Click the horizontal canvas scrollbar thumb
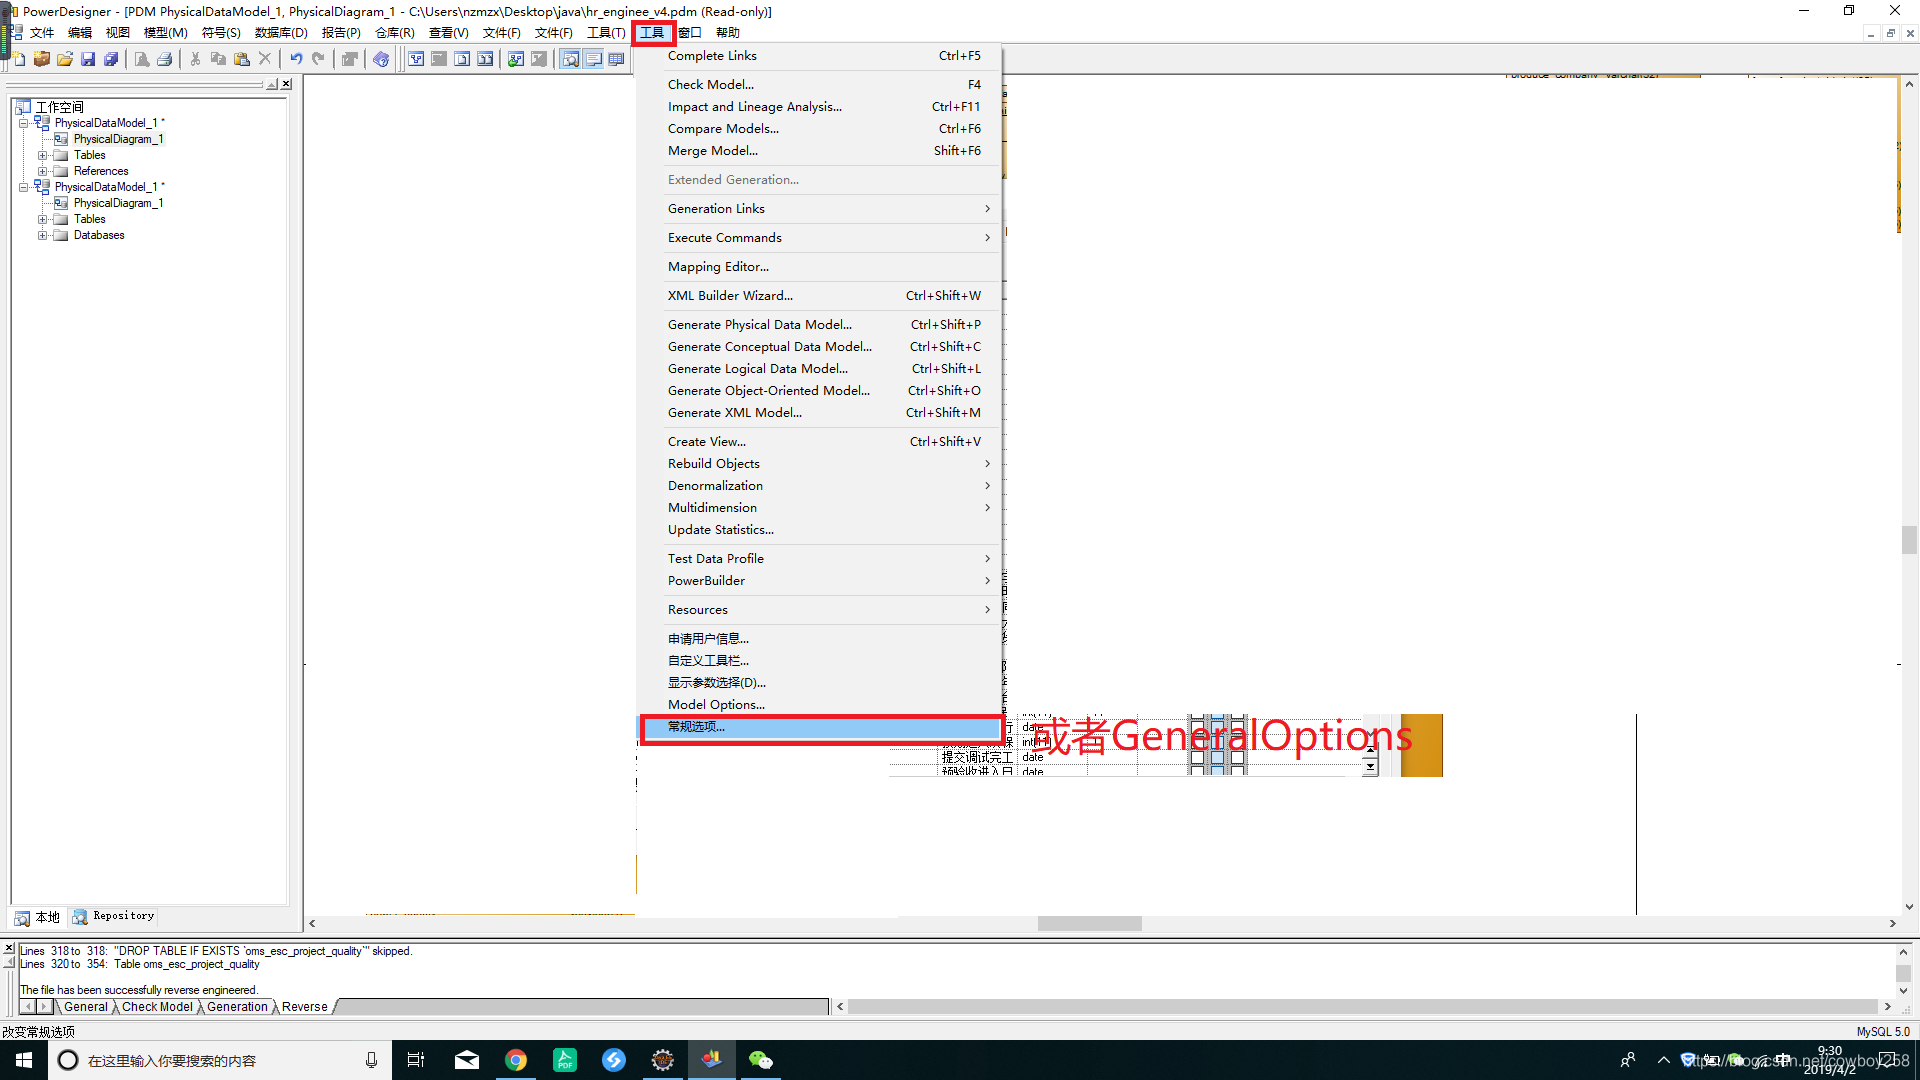Screen dimensions: 1920x1080 [x=1089, y=924]
